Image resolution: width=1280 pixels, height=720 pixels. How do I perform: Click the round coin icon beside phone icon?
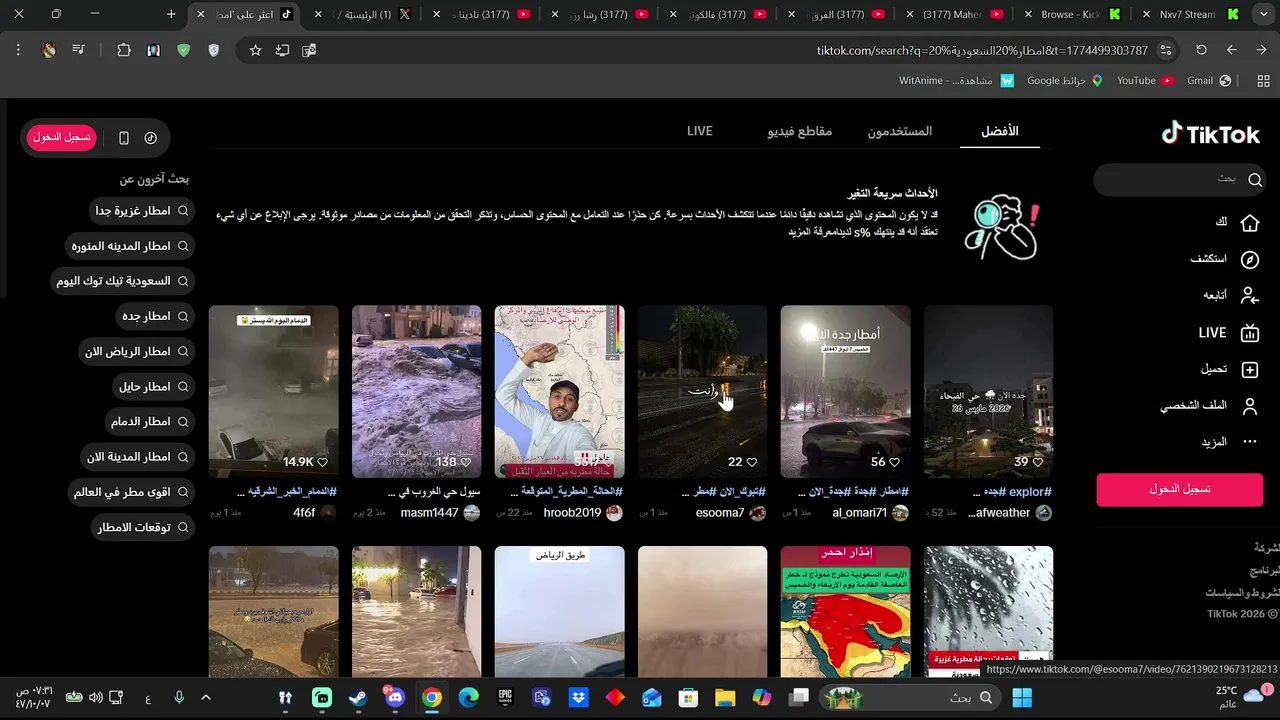[151, 138]
